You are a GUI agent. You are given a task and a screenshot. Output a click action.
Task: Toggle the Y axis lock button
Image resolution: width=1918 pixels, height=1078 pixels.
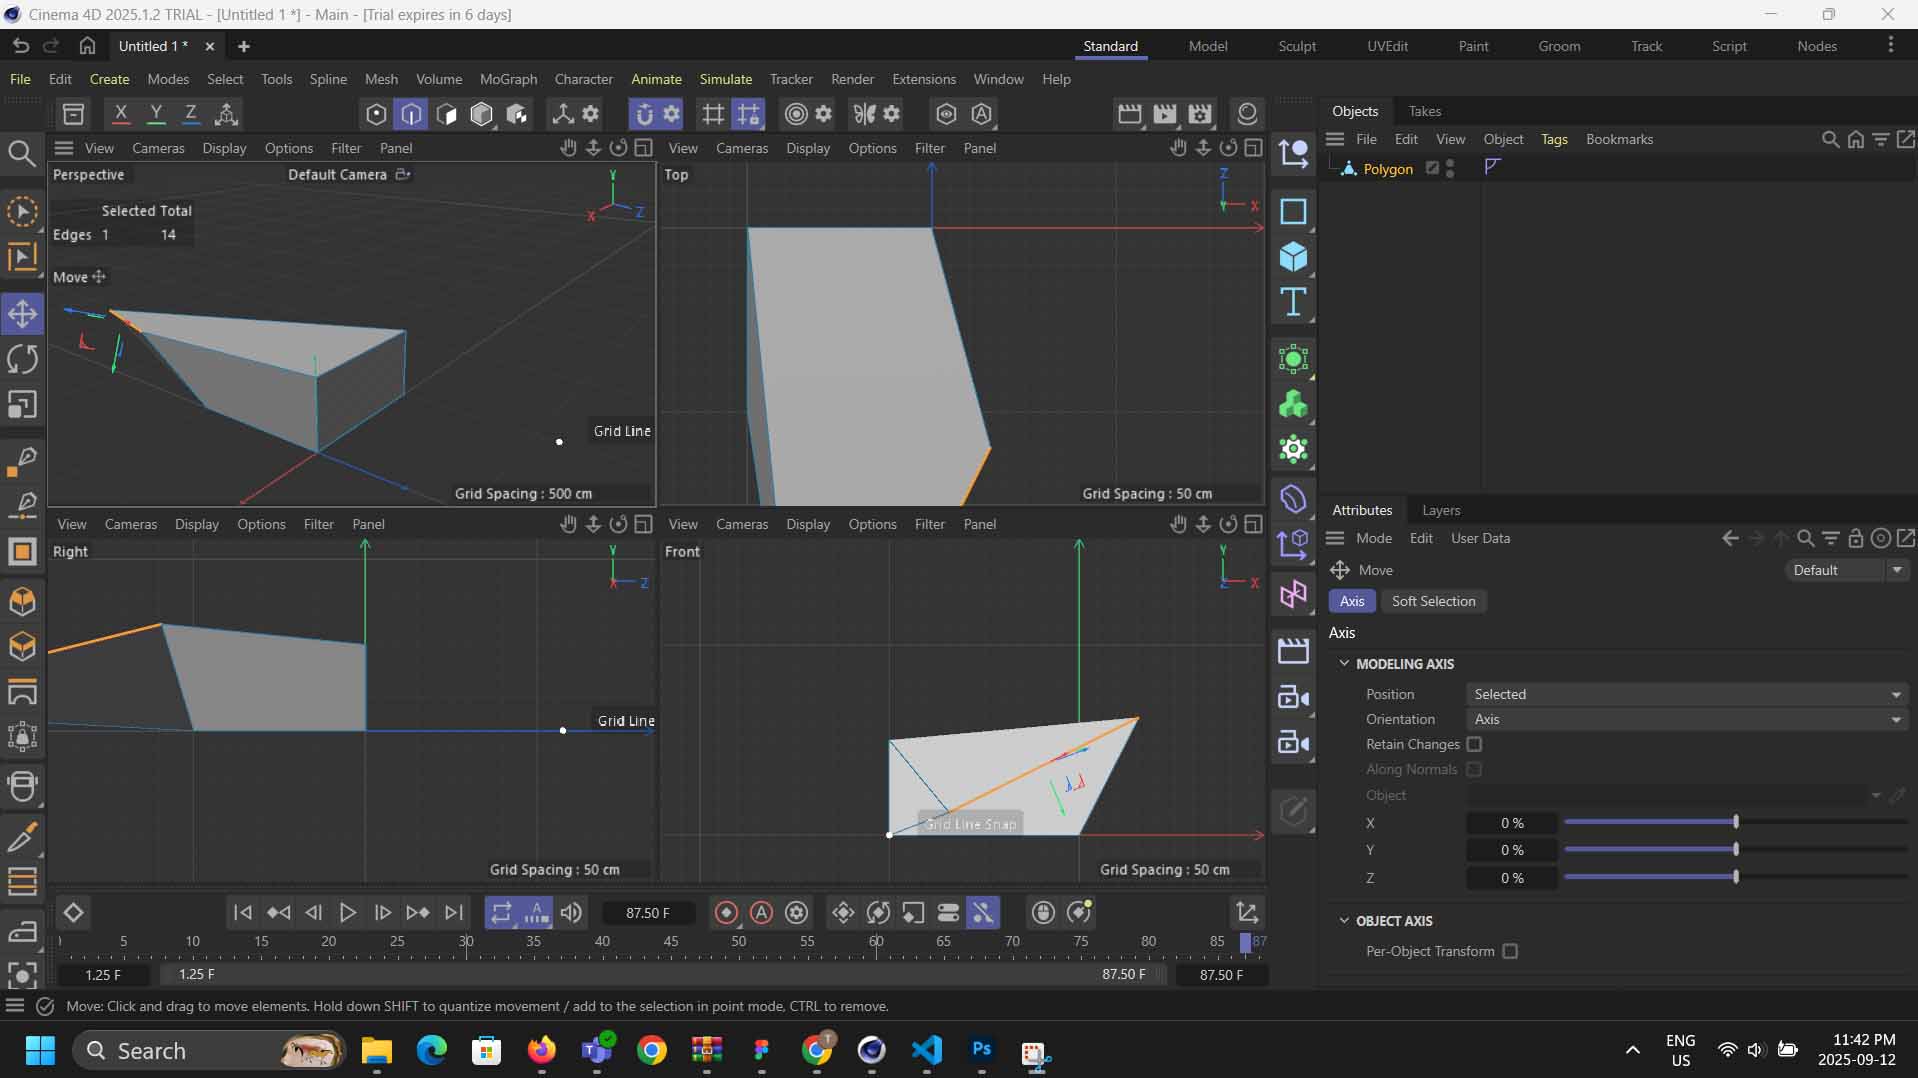point(155,113)
